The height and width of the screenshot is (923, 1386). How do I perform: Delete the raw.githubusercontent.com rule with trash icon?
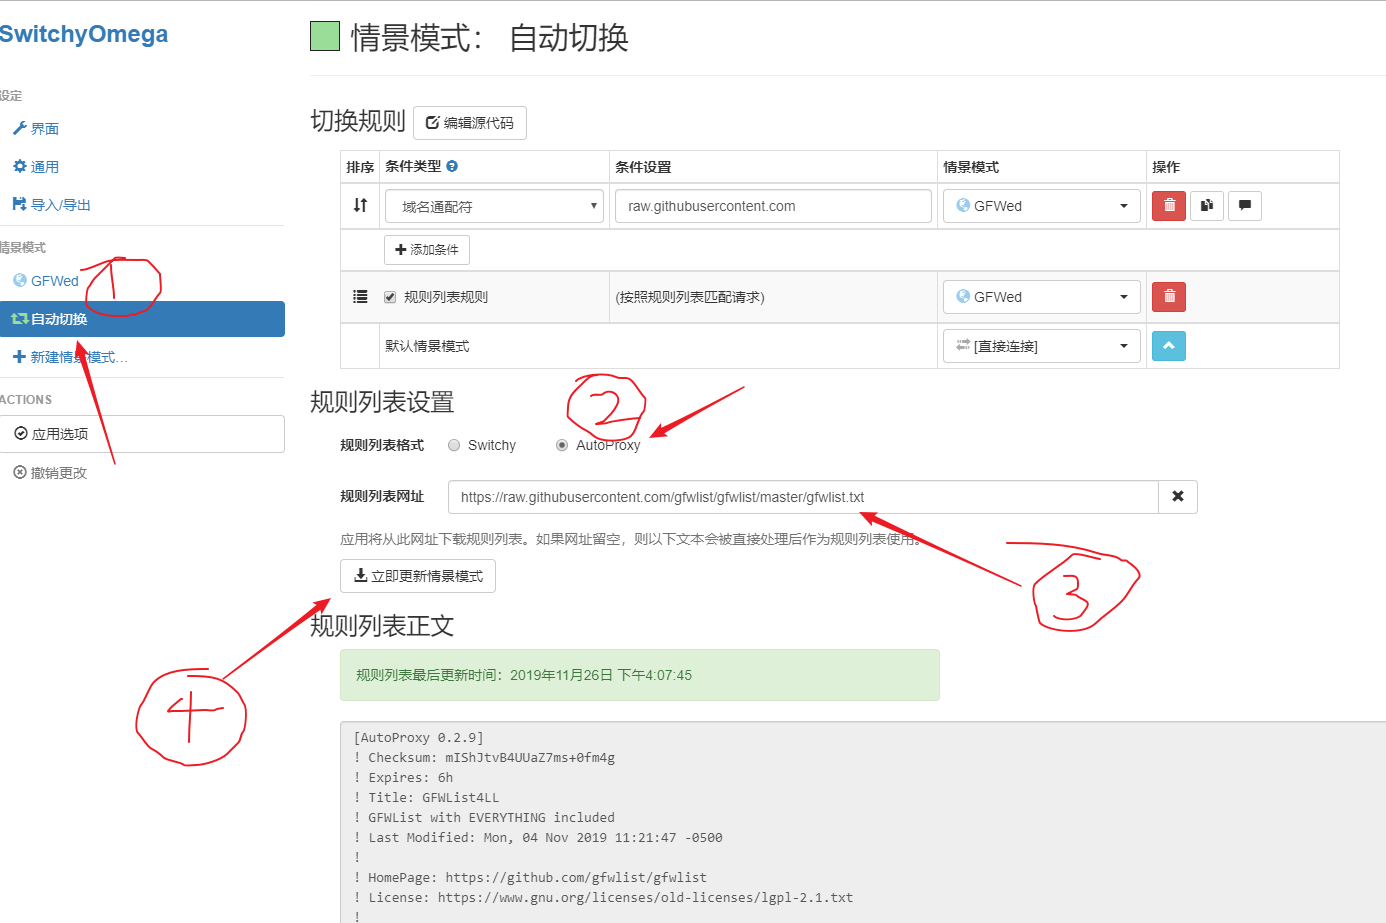pyautogui.click(x=1169, y=206)
